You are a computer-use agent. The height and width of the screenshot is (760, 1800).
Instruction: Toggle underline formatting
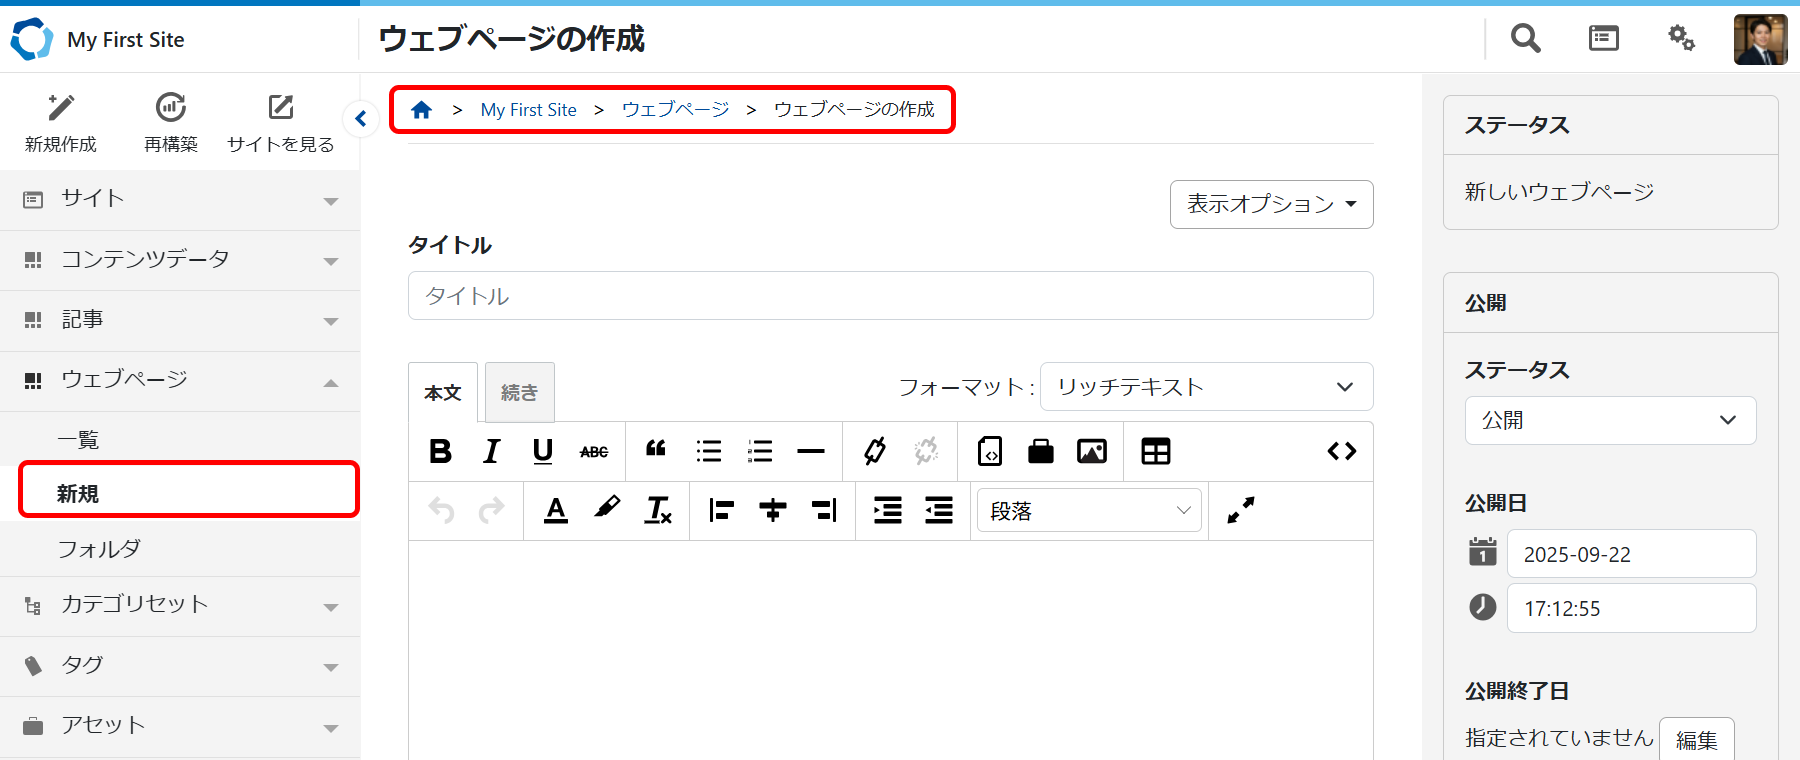[542, 451]
